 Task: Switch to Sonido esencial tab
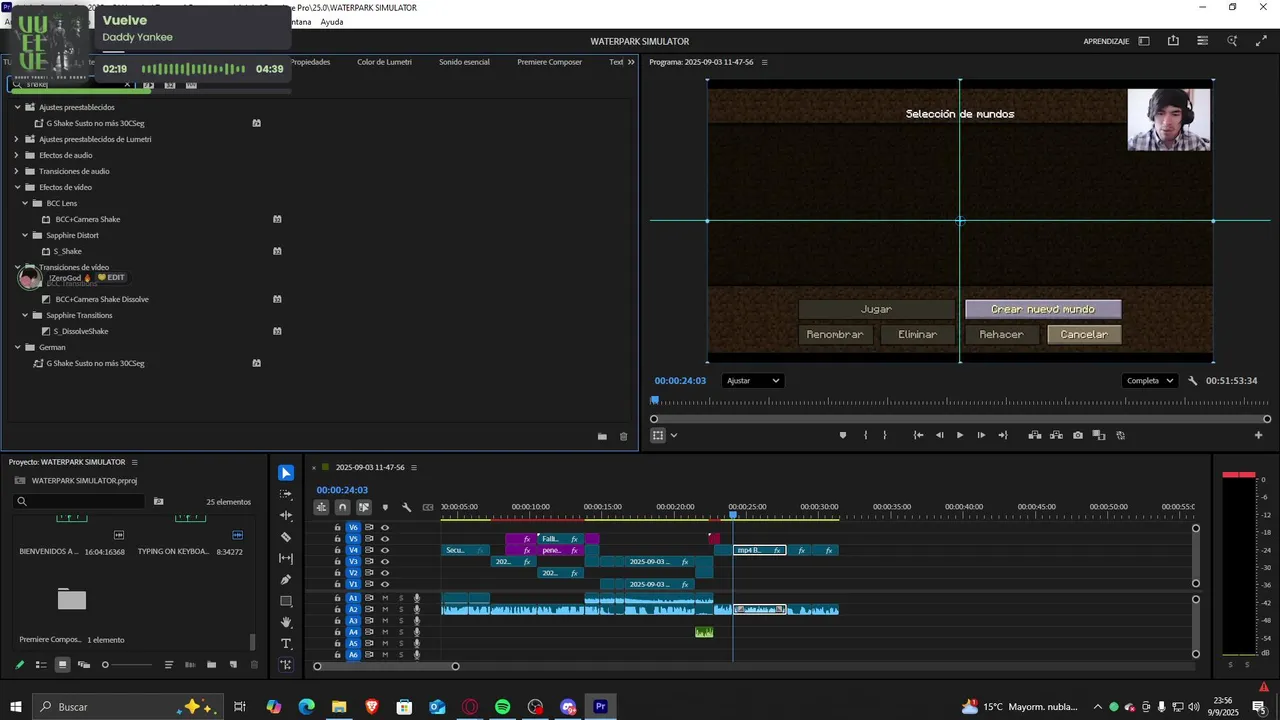pos(464,62)
